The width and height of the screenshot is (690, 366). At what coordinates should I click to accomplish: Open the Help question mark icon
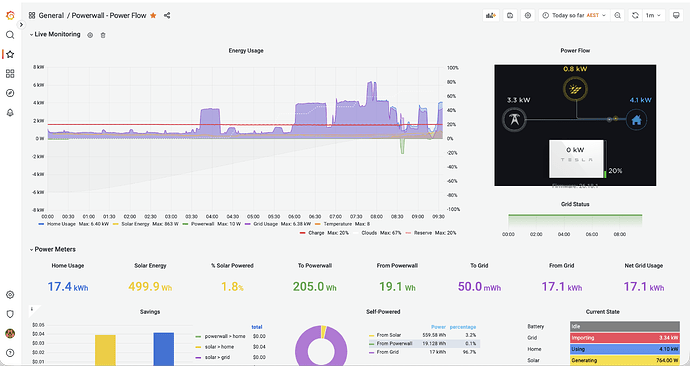(x=10, y=353)
